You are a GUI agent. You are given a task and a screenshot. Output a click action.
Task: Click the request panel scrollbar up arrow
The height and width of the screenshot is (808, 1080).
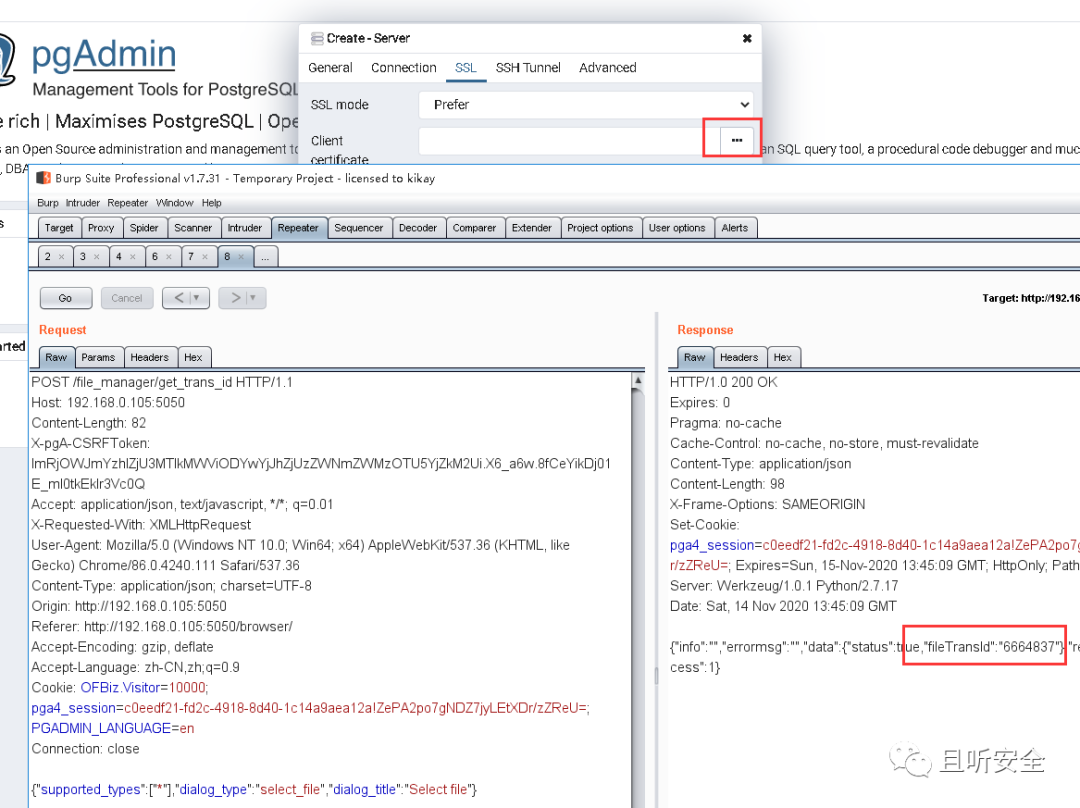(638, 380)
